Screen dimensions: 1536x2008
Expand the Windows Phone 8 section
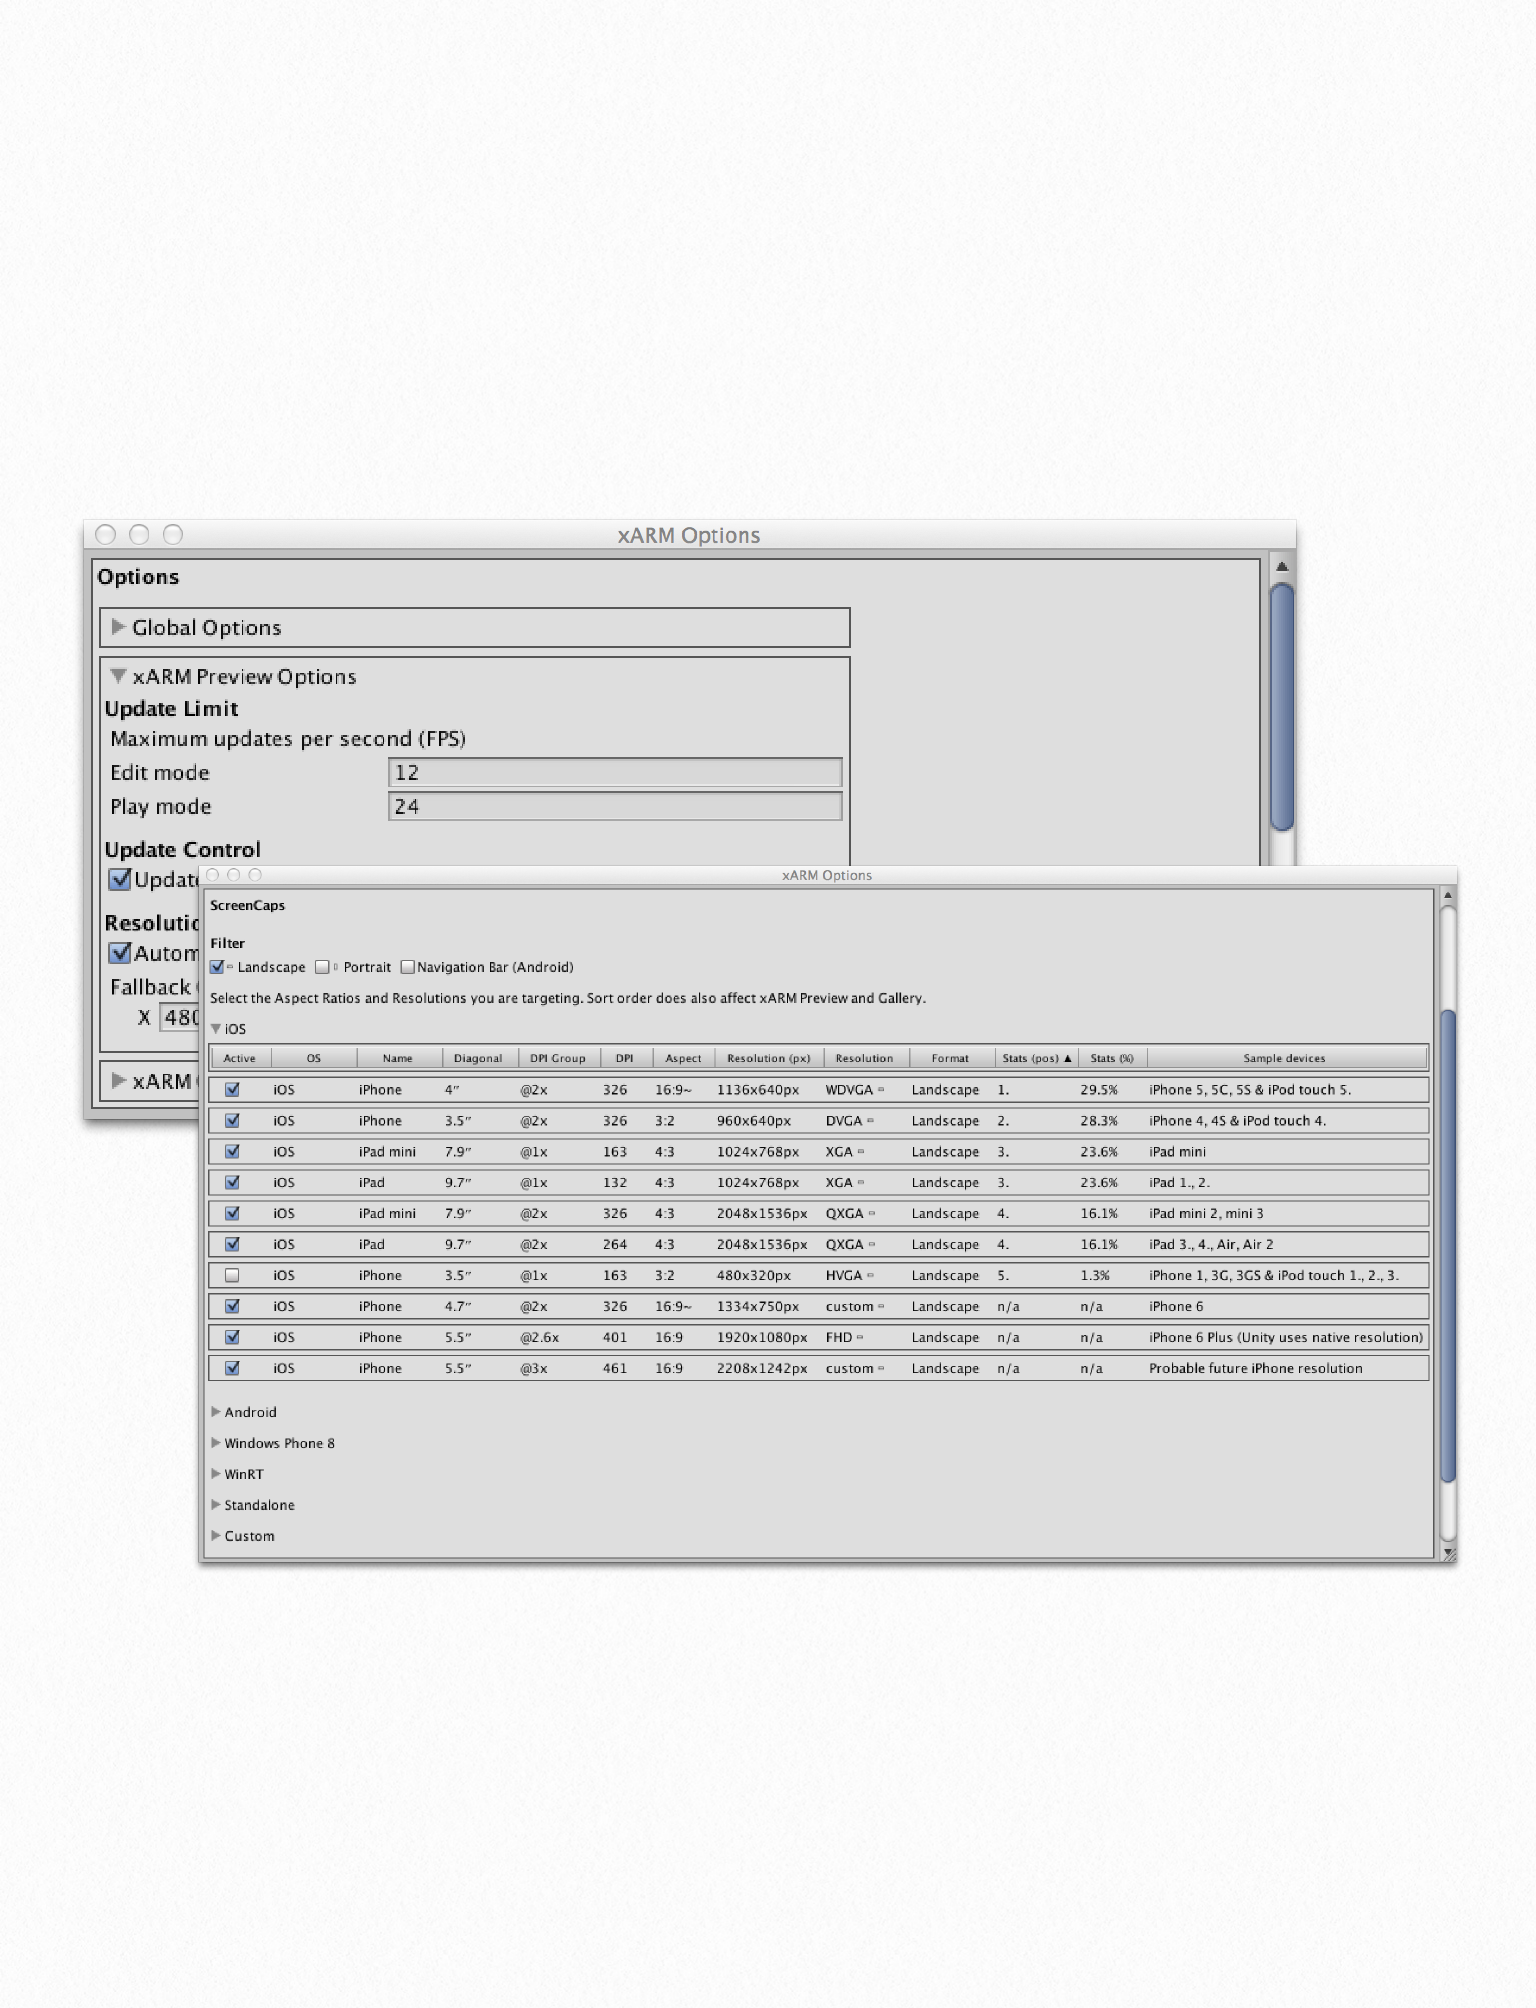coord(216,1443)
